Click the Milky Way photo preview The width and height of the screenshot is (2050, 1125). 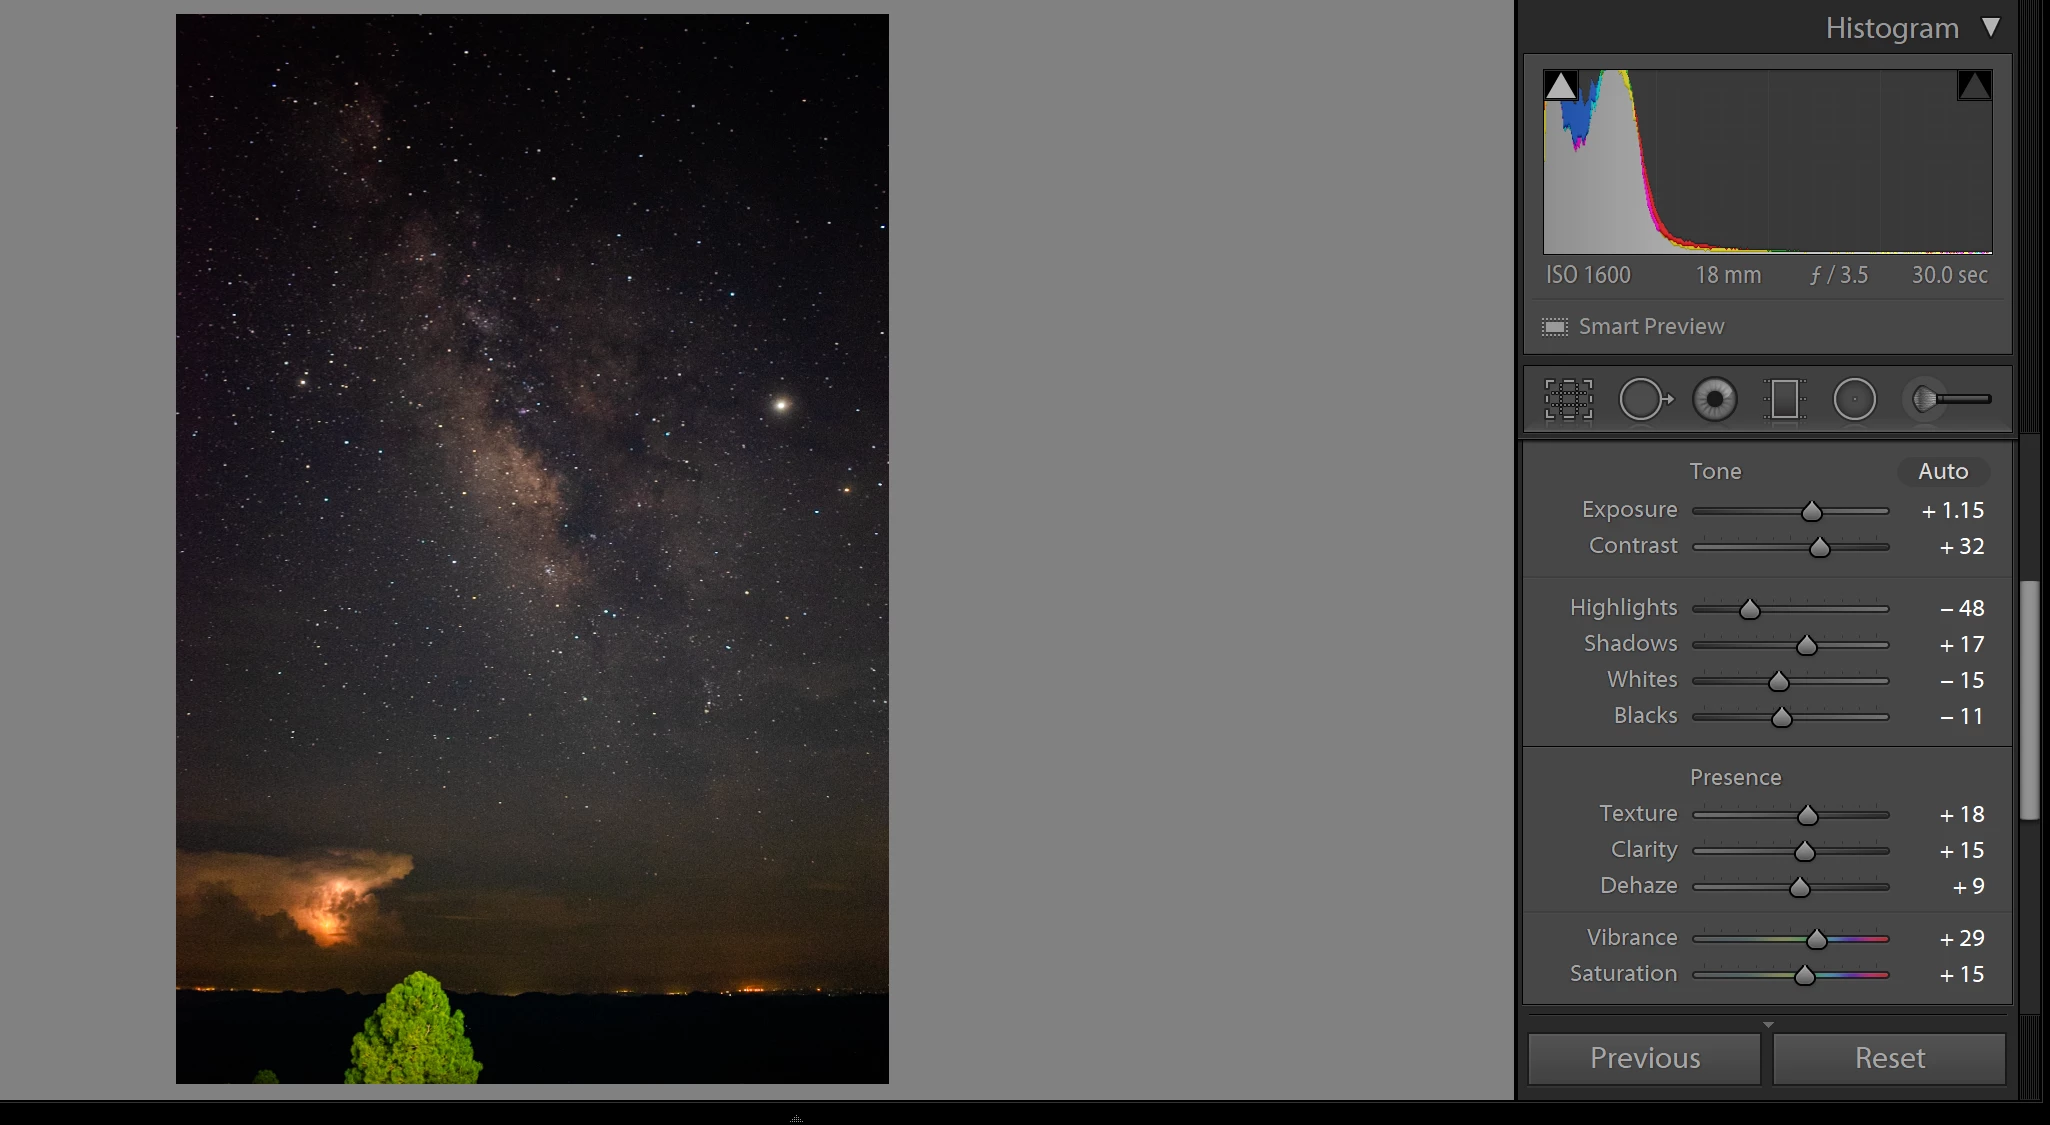(x=532, y=548)
